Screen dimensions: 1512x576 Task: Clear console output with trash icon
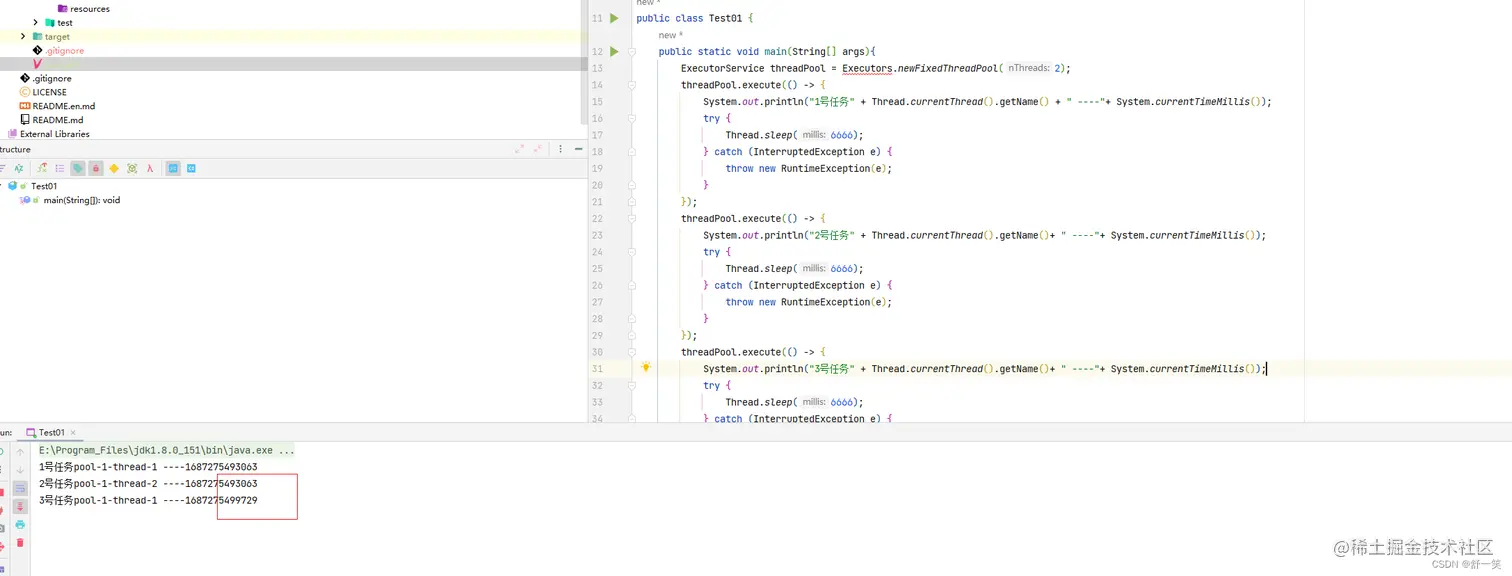(20, 543)
